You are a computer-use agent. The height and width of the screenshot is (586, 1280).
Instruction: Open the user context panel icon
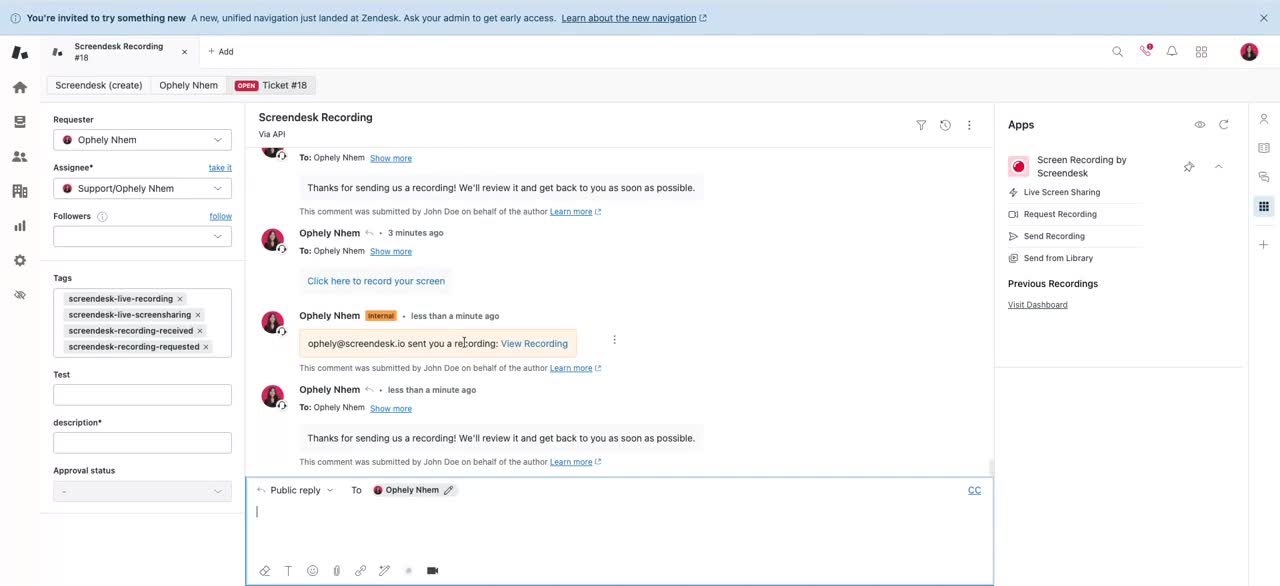[1264, 119]
